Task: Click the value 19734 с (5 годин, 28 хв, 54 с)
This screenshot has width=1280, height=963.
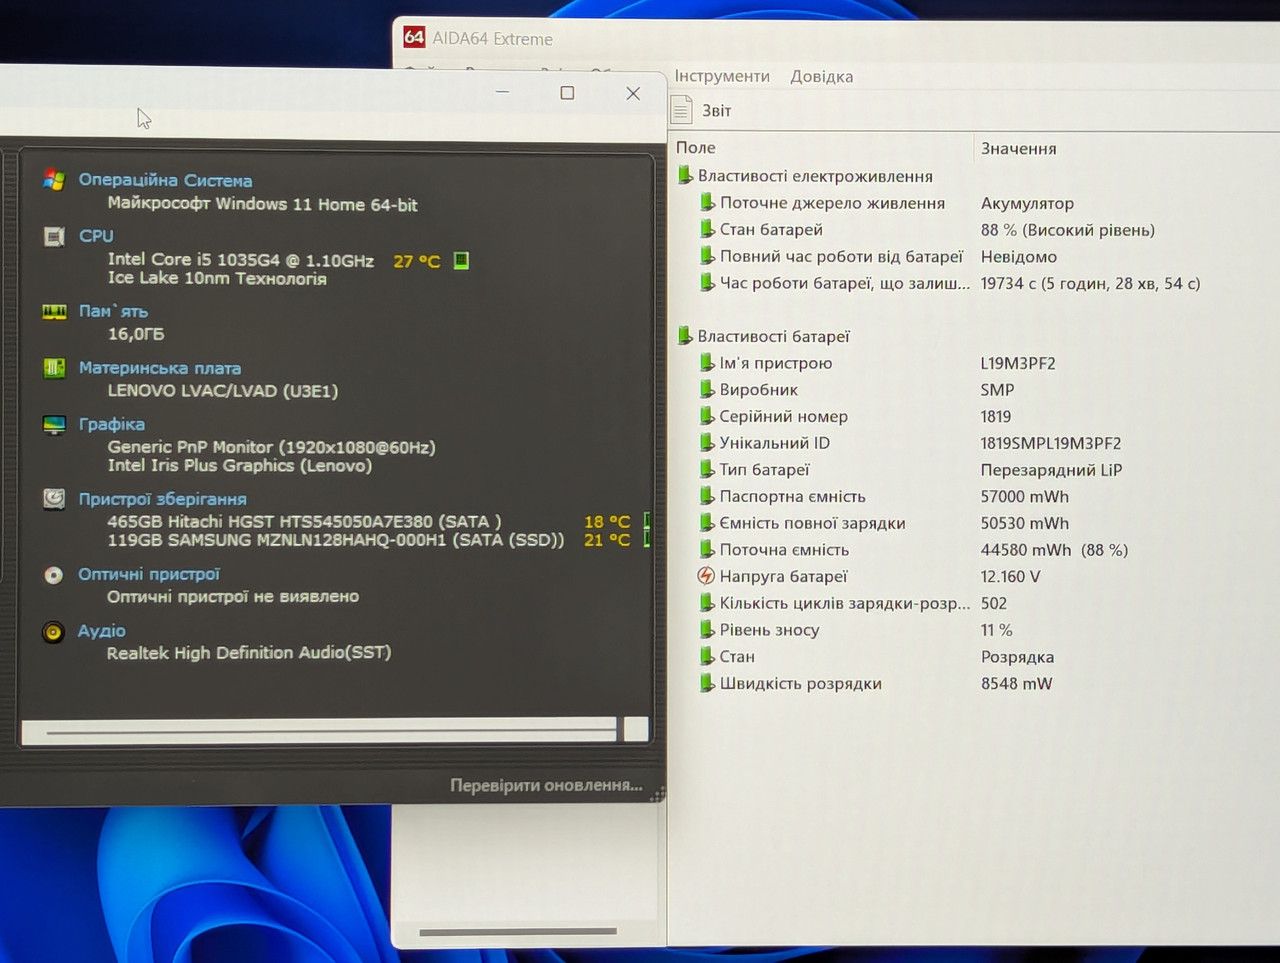Action: pyautogui.click(x=1090, y=283)
